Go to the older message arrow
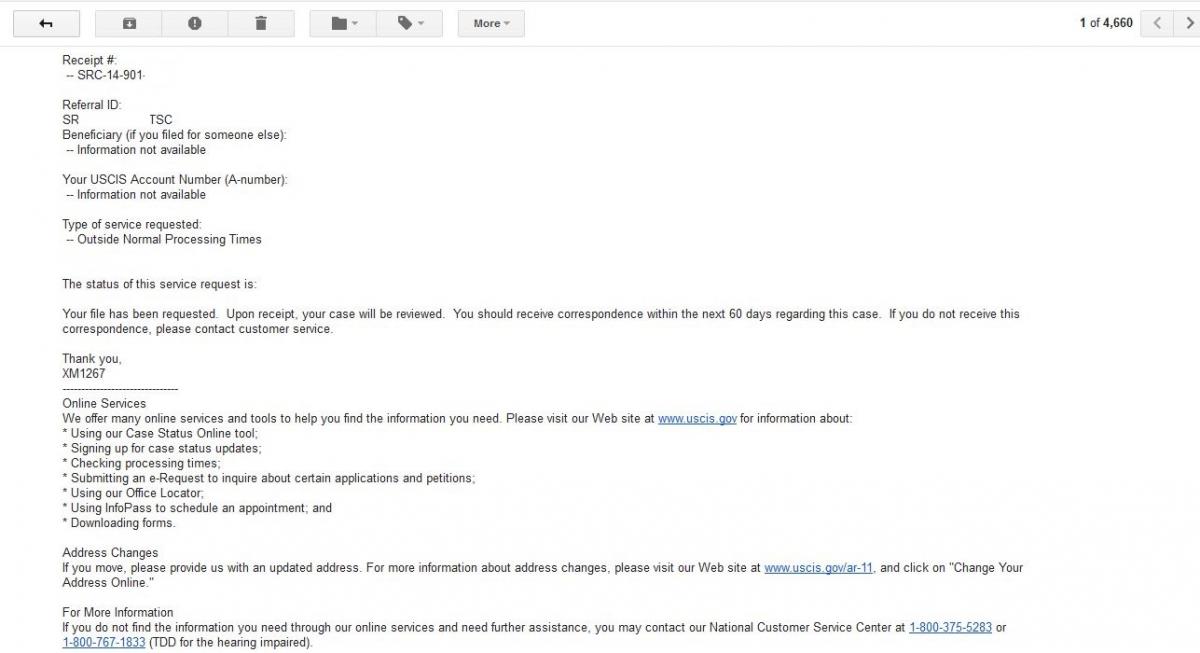1200x653 pixels. pyautogui.click(x=1186, y=23)
